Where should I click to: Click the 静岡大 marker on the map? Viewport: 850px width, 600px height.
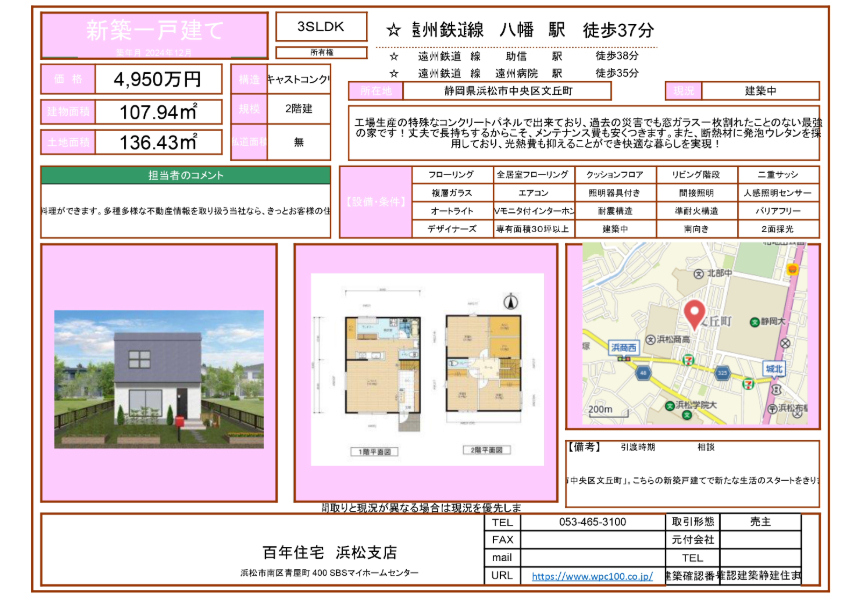(x=767, y=321)
